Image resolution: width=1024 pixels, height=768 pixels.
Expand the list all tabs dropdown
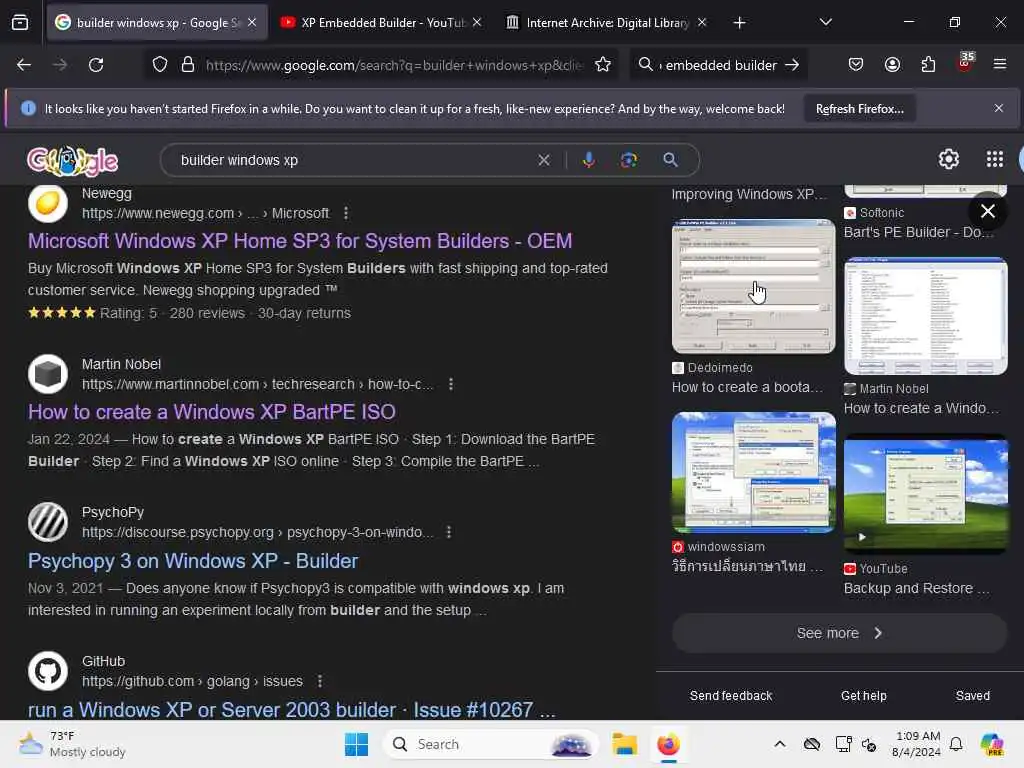(825, 22)
